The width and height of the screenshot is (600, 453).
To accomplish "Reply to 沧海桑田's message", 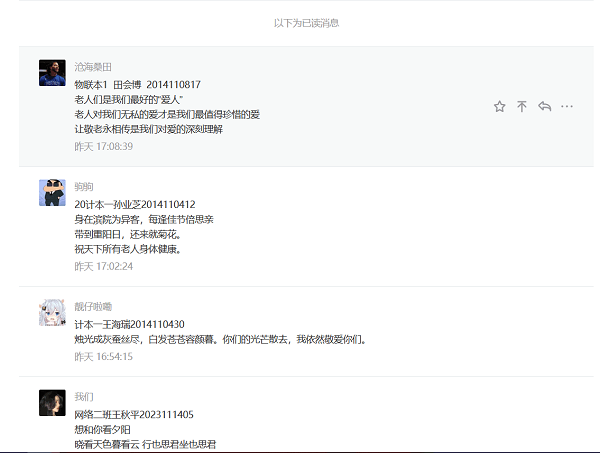I will (544, 107).
